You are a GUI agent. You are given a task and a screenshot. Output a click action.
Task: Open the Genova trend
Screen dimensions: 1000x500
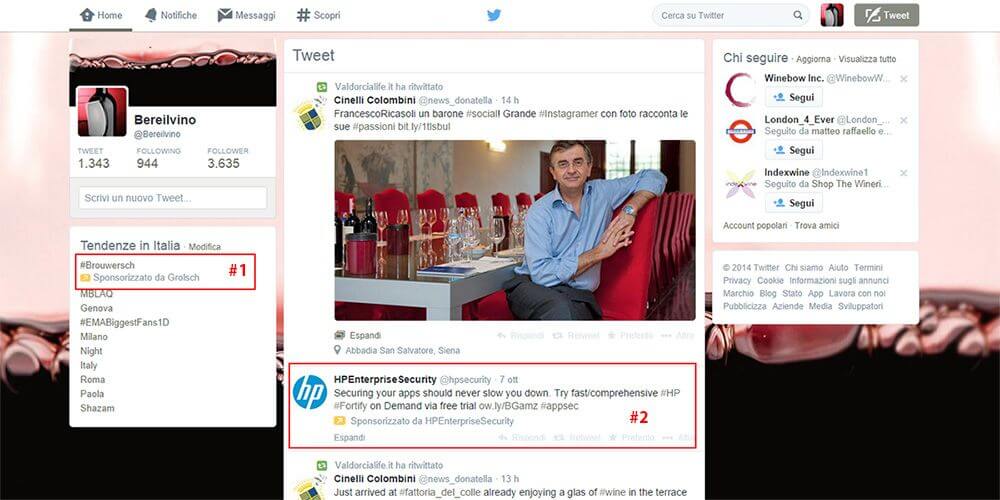tap(96, 308)
